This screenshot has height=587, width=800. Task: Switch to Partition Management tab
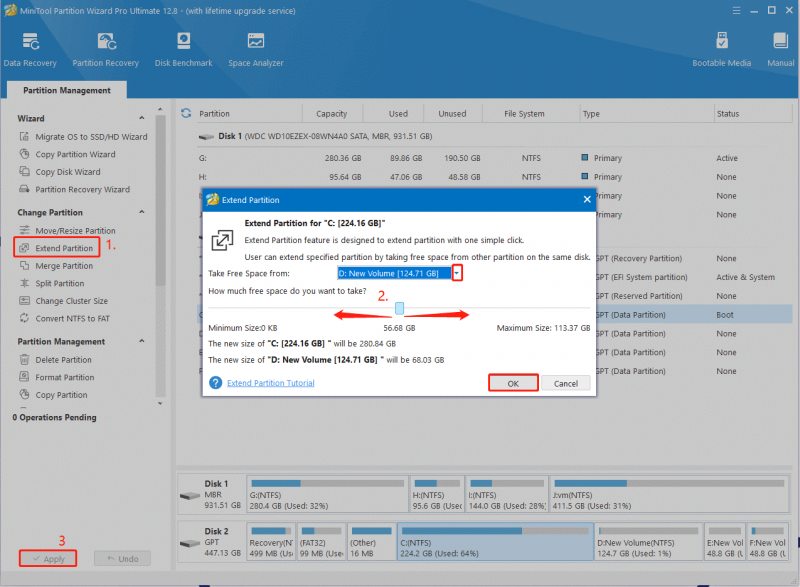pyautogui.click(x=67, y=90)
